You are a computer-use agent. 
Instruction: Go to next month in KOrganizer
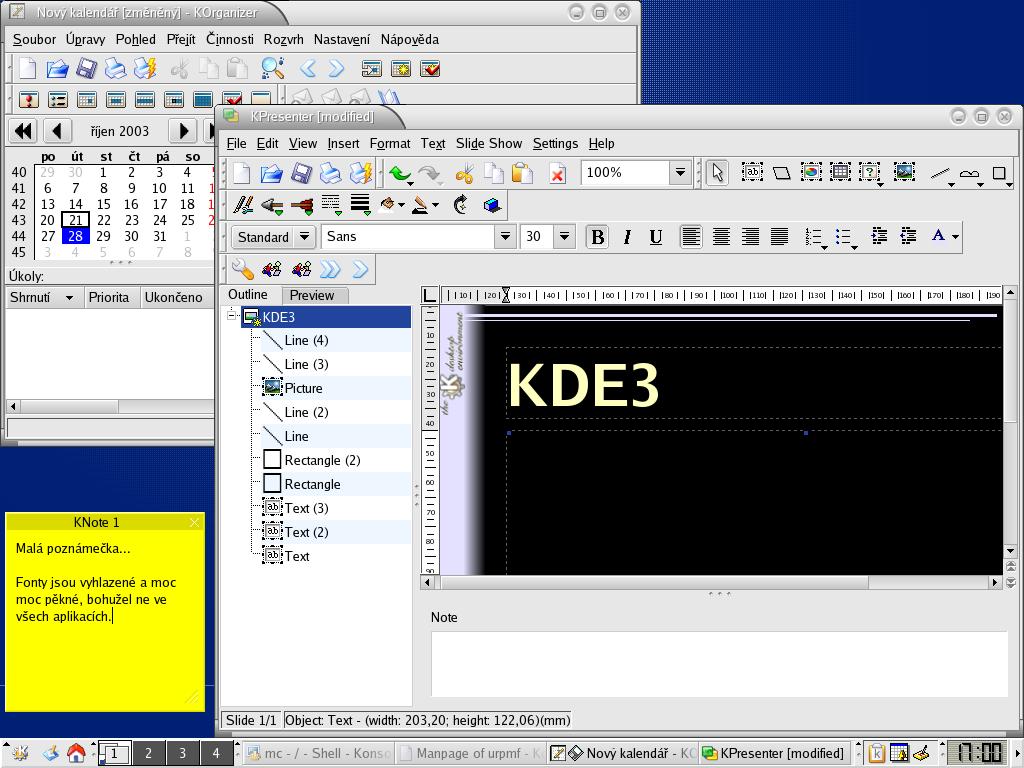pyautogui.click(x=184, y=131)
